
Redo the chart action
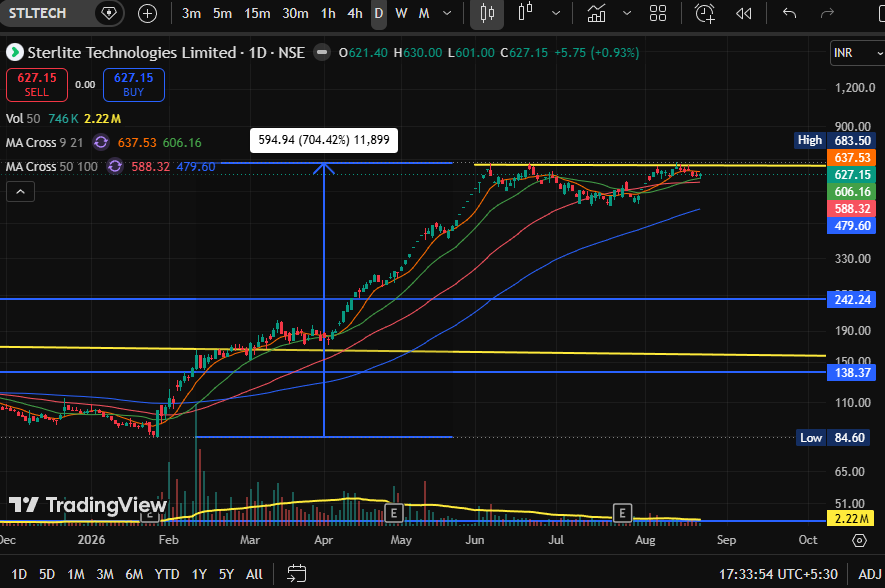827,14
